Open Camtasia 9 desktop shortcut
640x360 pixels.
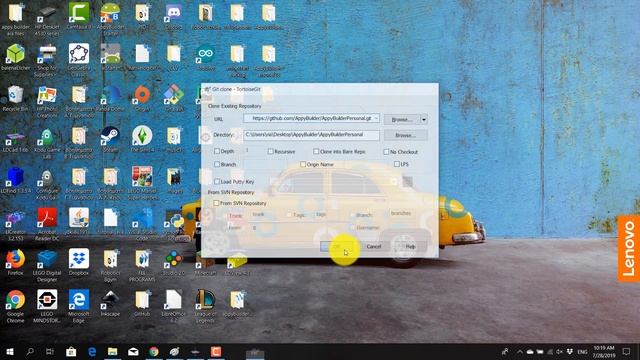pyautogui.click(x=79, y=16)
